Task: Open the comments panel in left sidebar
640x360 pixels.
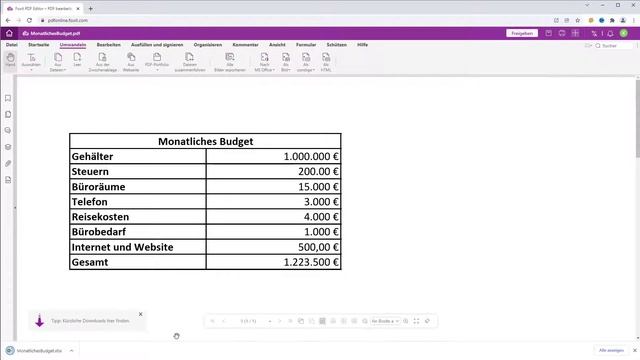Action: (x=8, y=131)
